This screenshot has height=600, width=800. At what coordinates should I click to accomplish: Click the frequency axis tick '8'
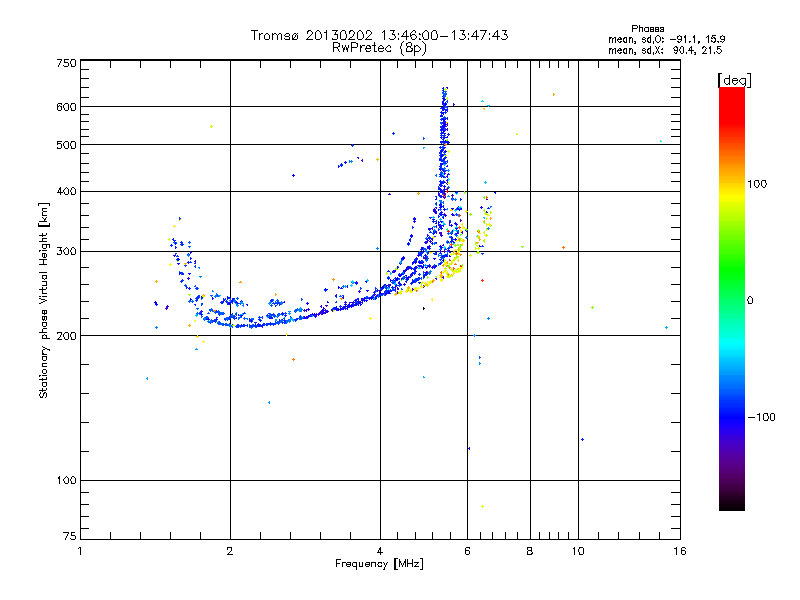pos(530,551)
